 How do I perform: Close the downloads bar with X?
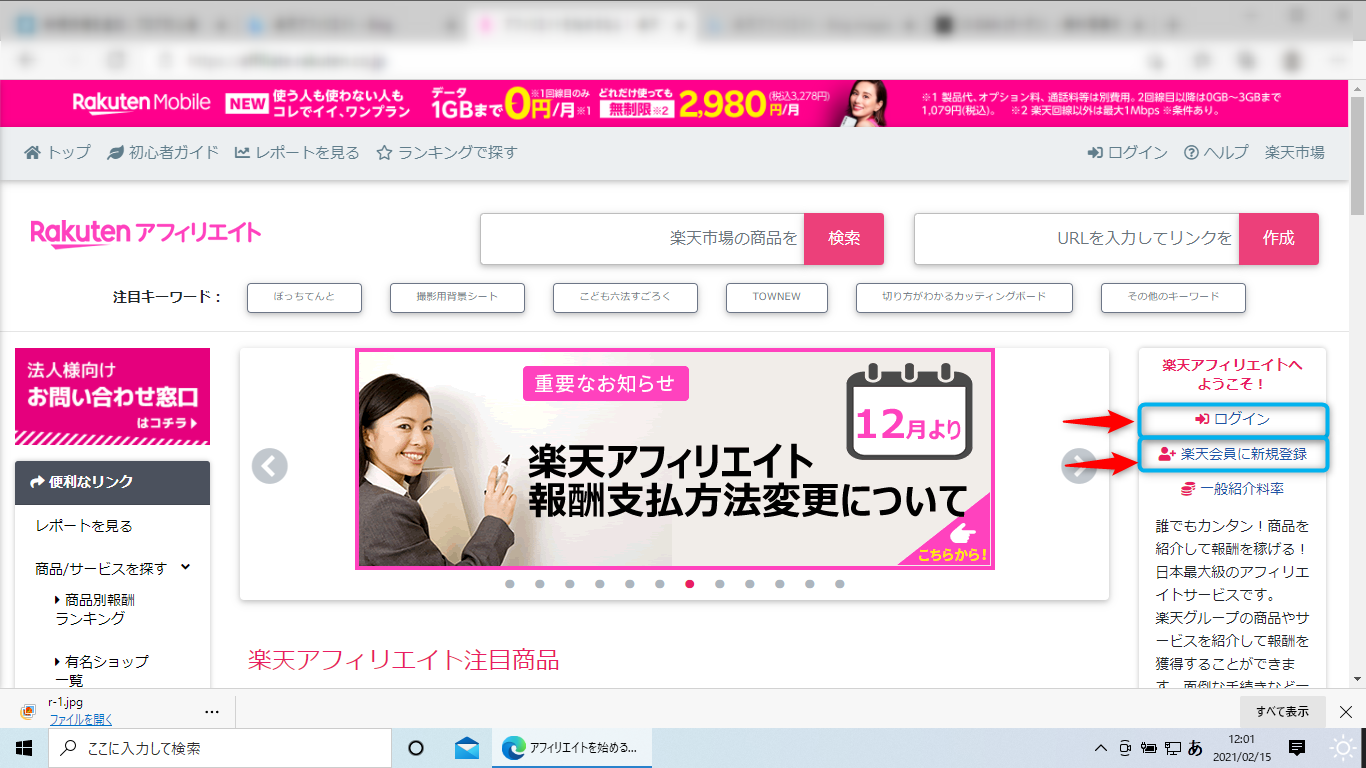pos(1346,711)
